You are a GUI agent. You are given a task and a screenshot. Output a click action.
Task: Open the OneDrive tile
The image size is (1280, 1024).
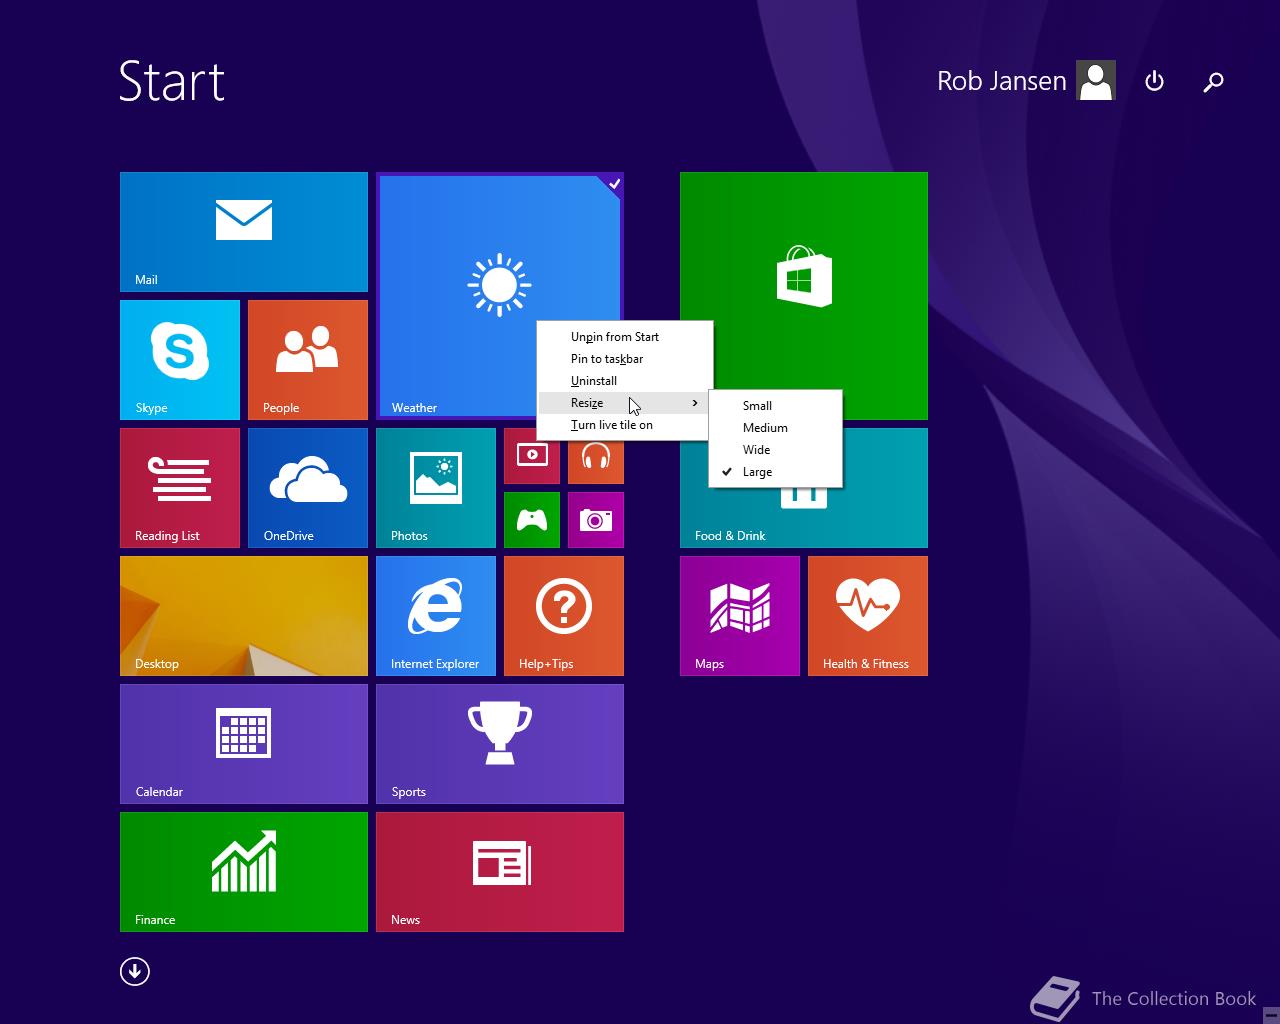(308, 488)
